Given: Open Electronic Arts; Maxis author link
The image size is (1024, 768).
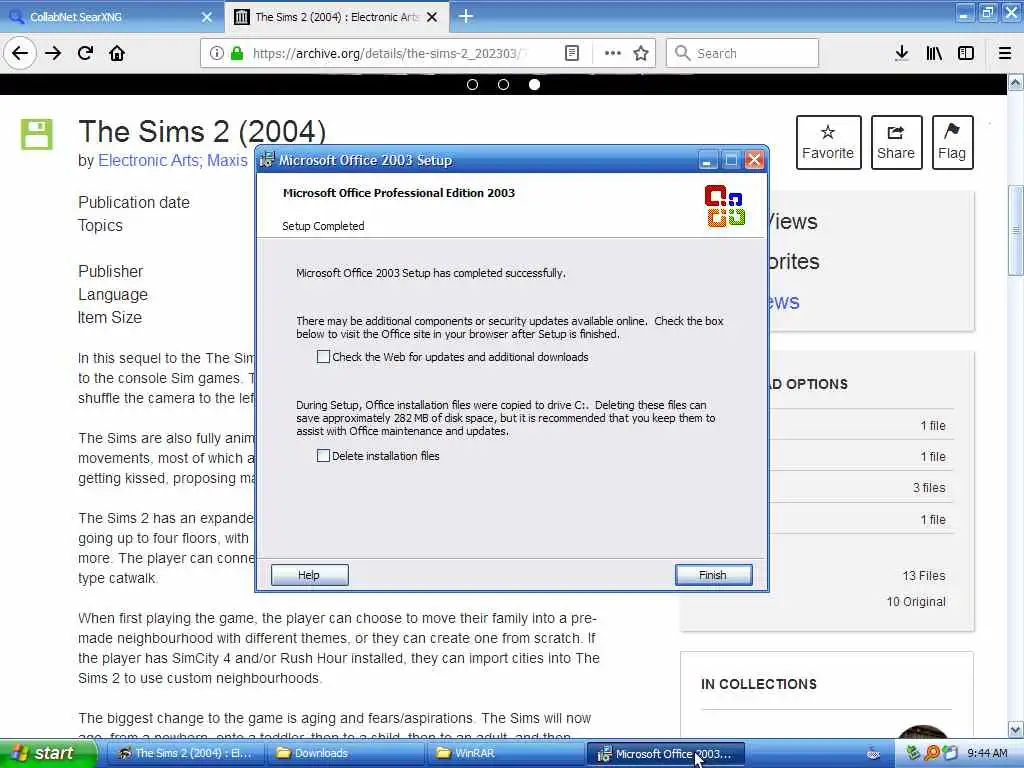Looking at the screenshot, I should (x=173, y=161).
